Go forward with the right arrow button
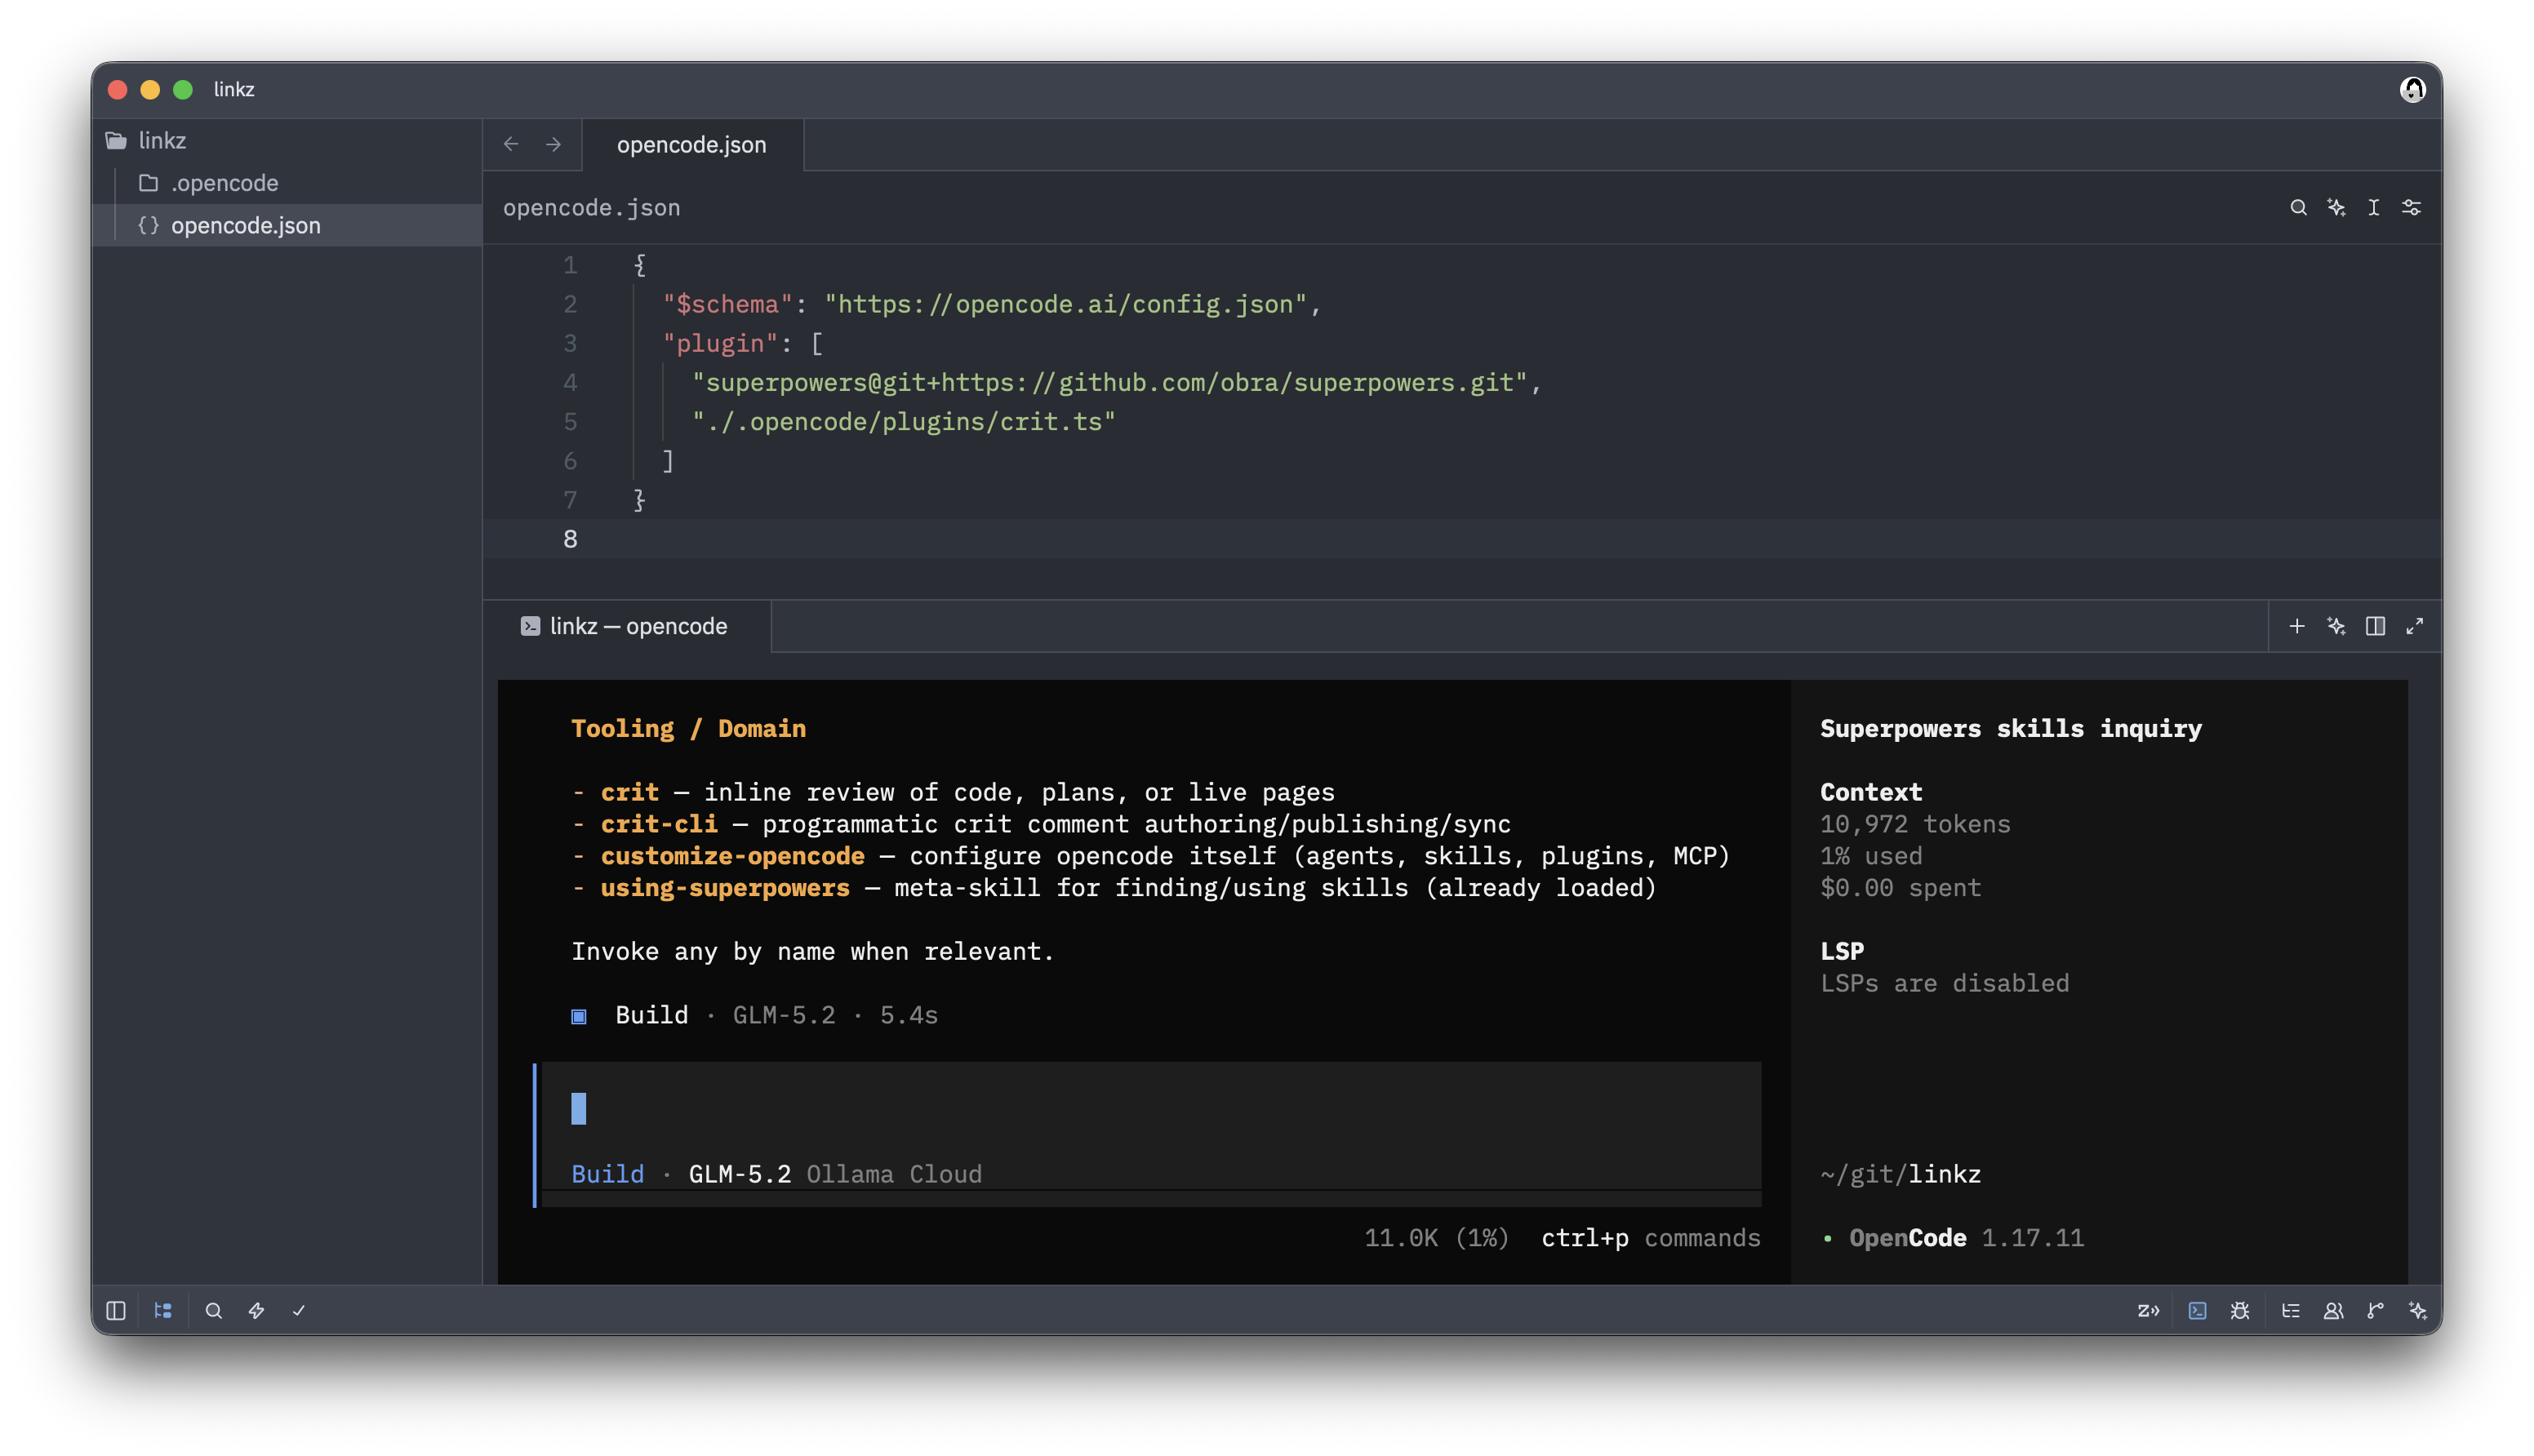 [x=553, y=144]
